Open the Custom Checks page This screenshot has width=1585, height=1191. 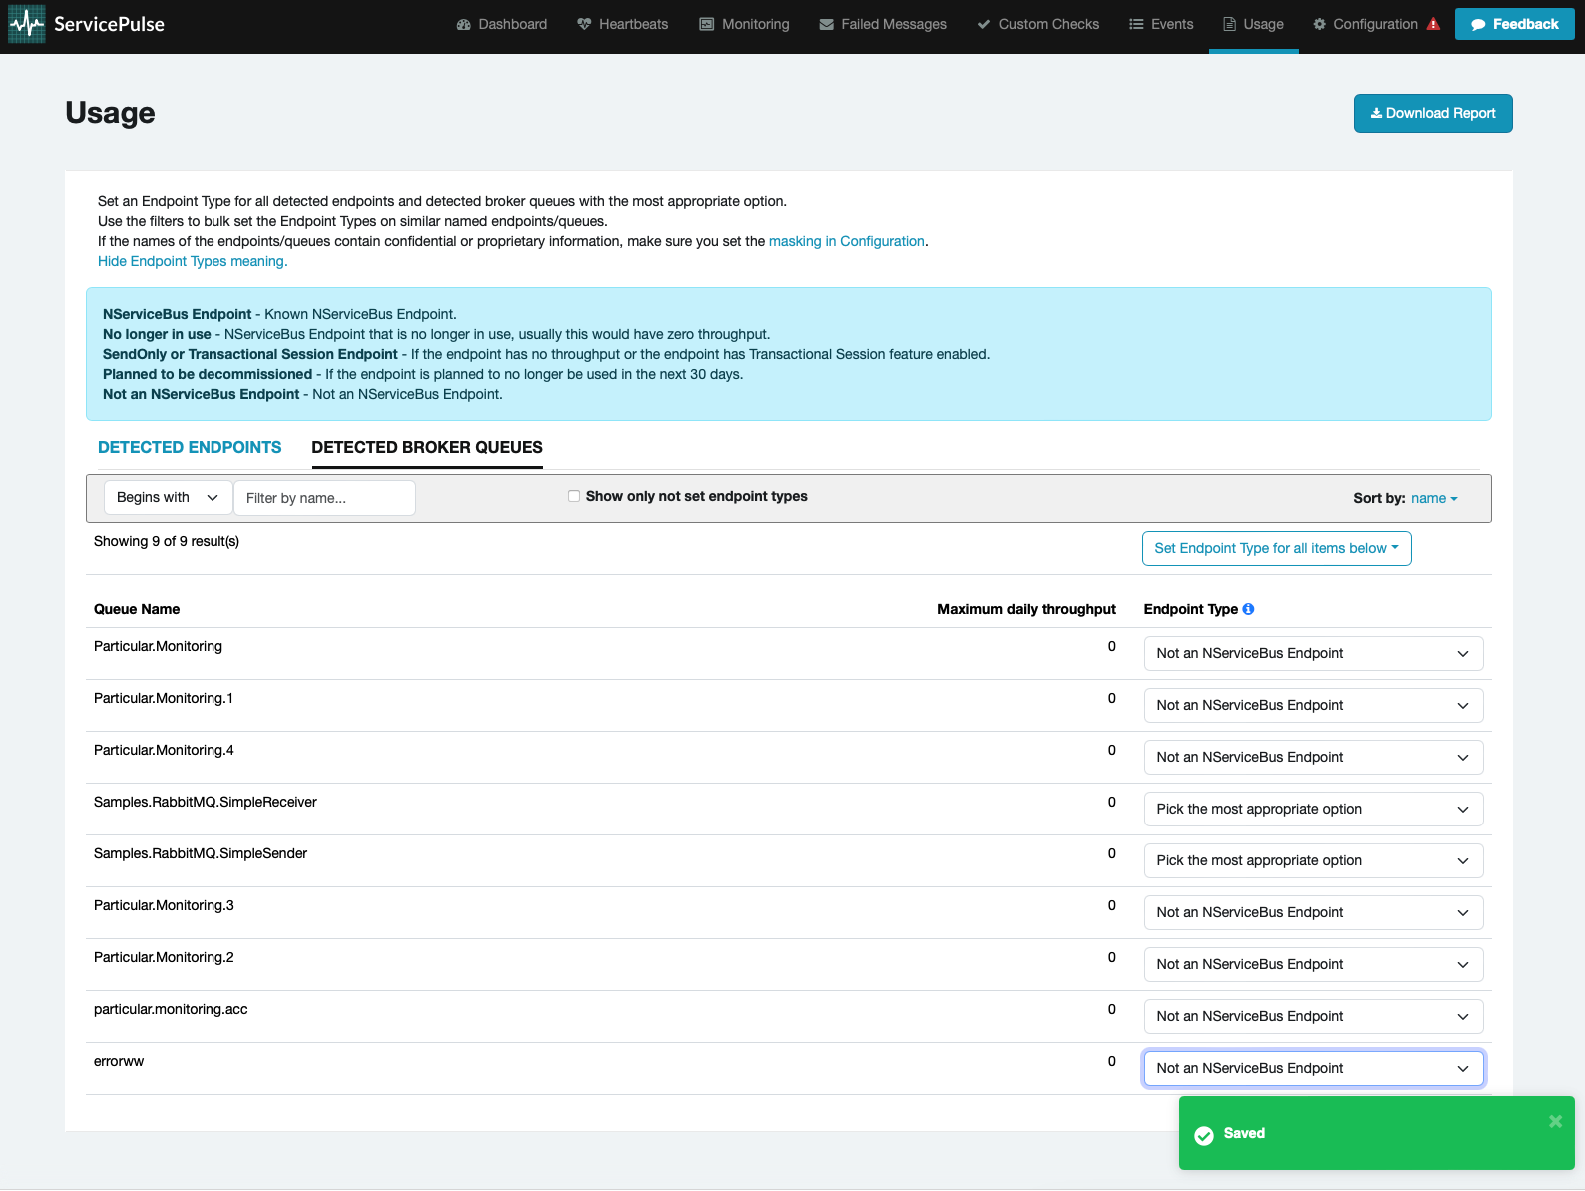point(1038,24)
